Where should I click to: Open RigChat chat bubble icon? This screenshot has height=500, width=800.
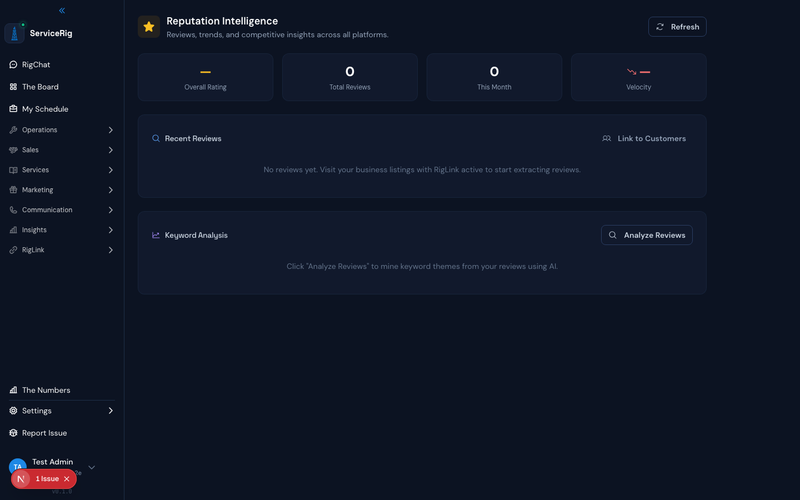[x=13, y=64]
